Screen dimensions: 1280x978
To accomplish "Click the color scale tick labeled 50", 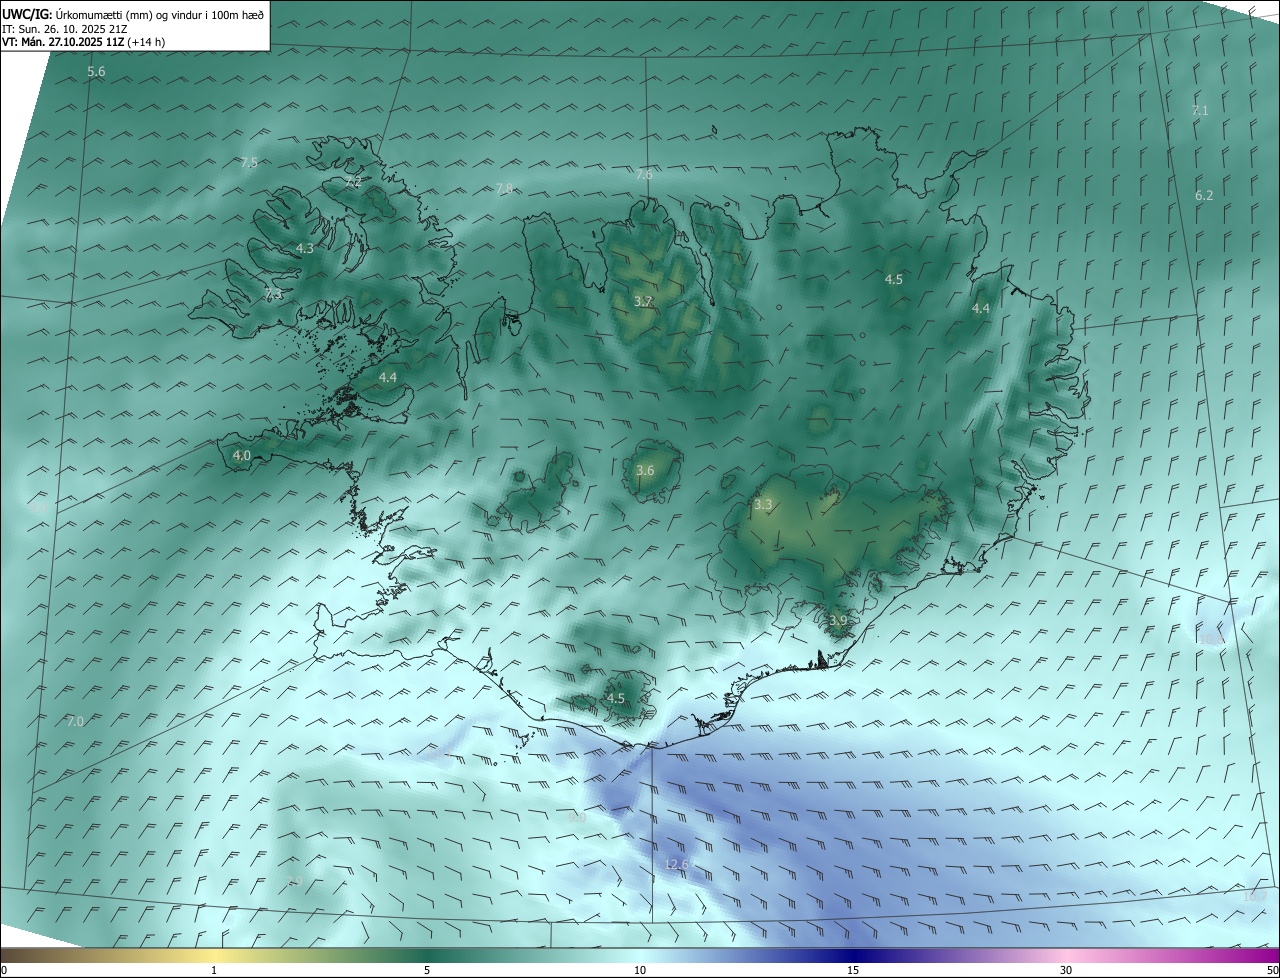I will (x=1272, y=970).
